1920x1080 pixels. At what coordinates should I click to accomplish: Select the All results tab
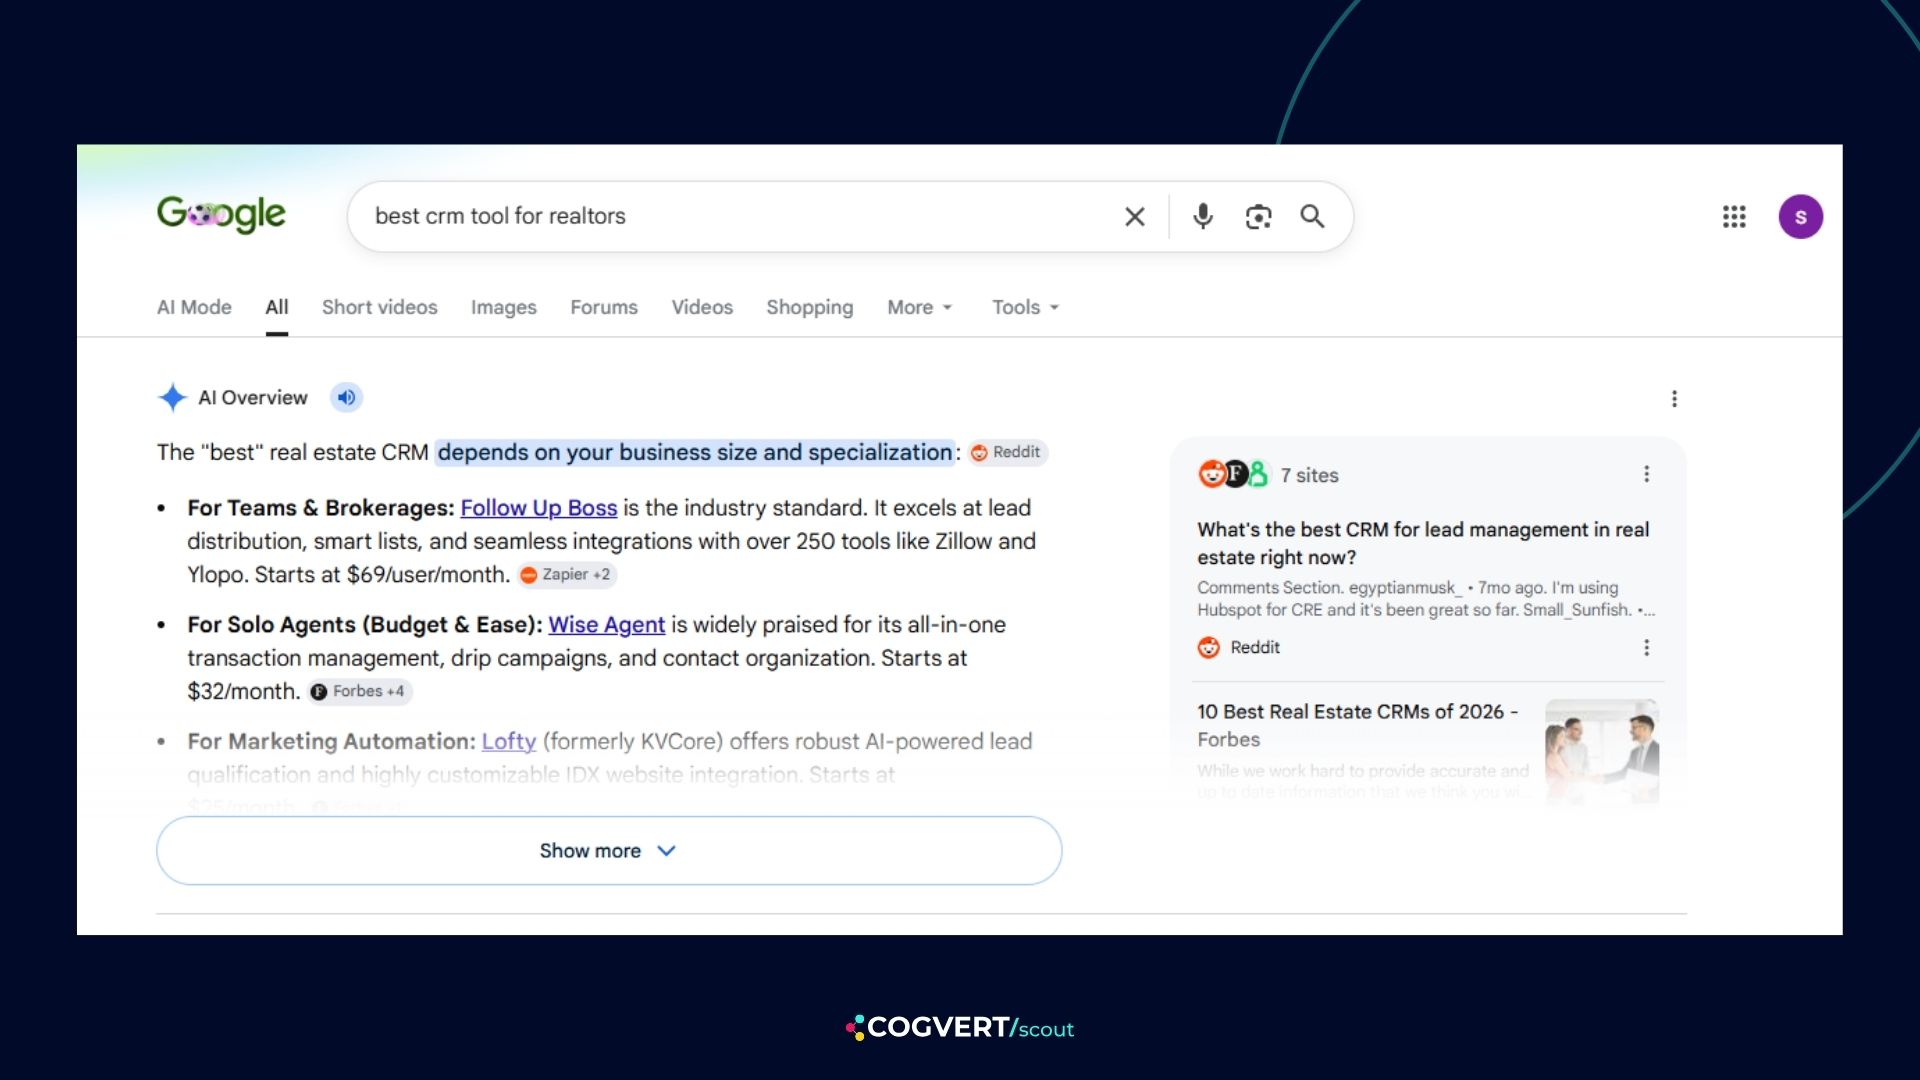[x=277, y=307]
